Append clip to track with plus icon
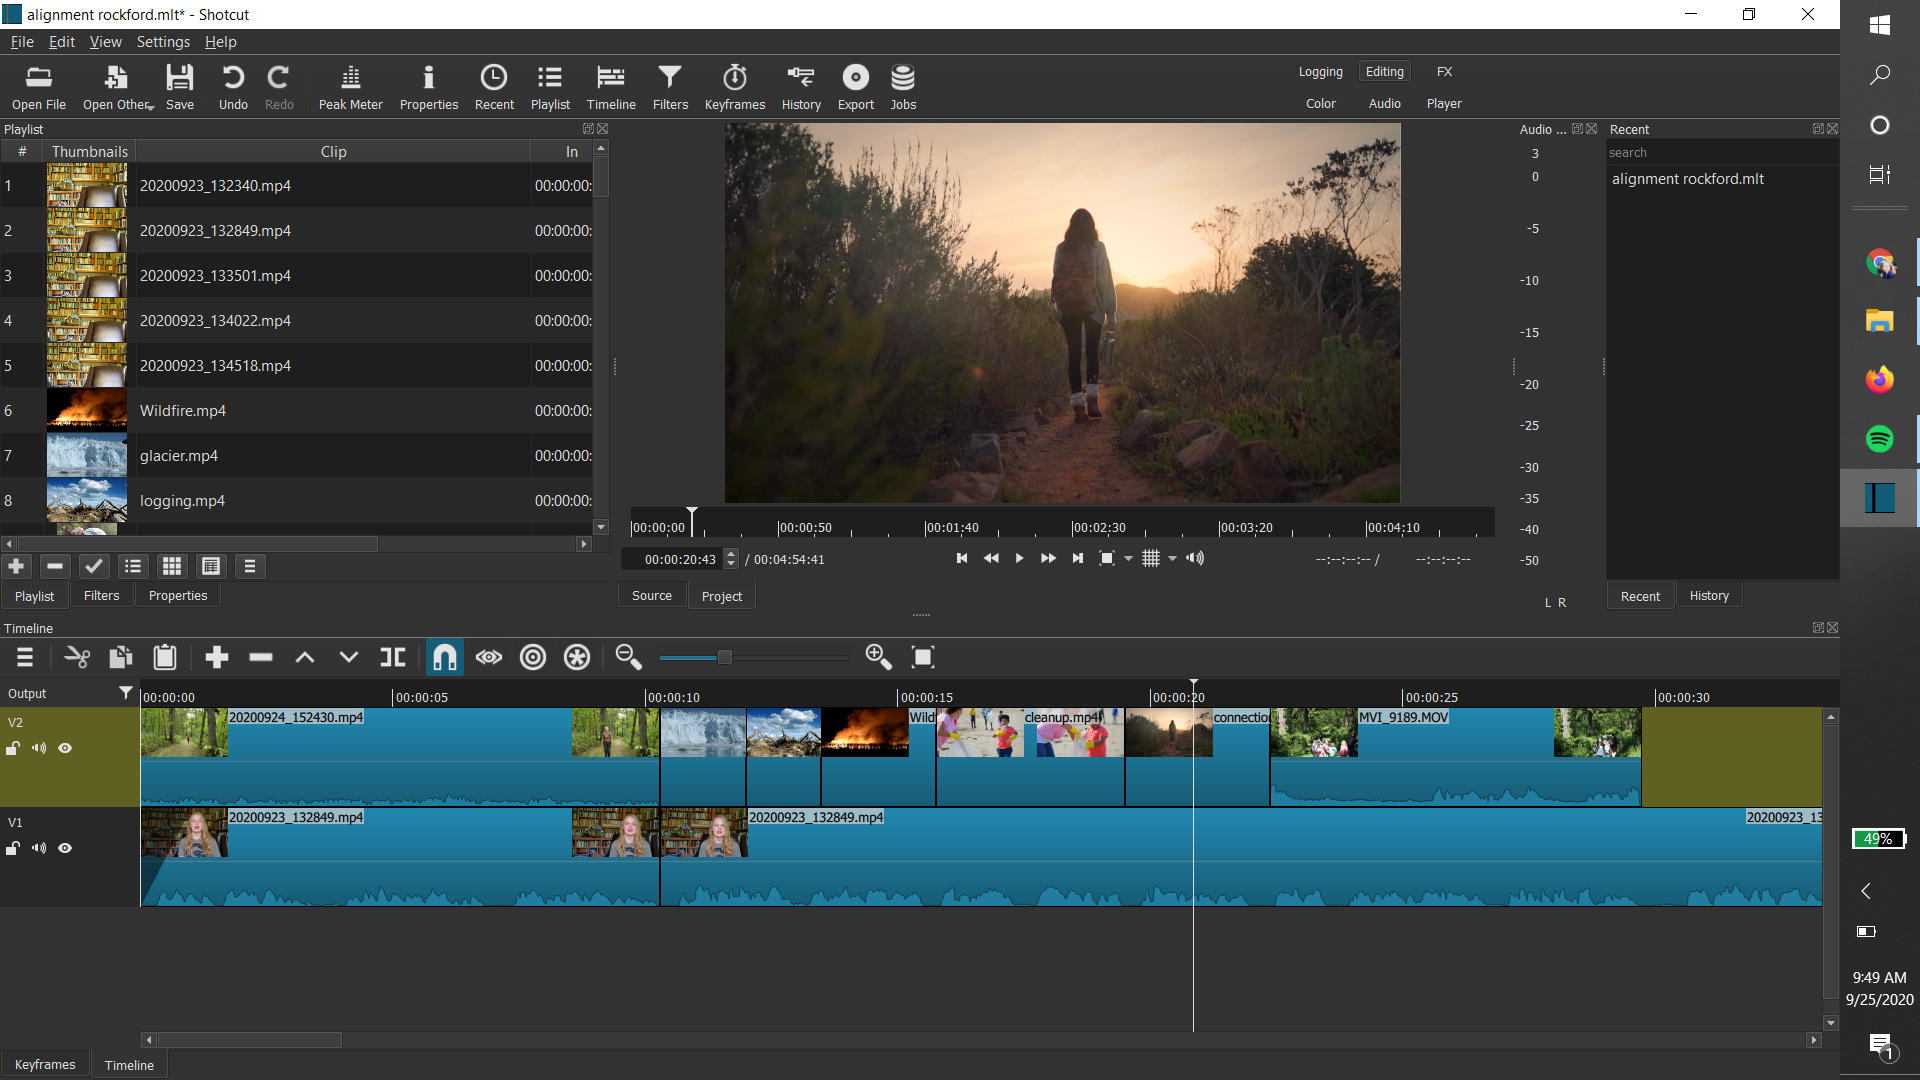This screenshot has height=1080, width=1920. point(217,657)
